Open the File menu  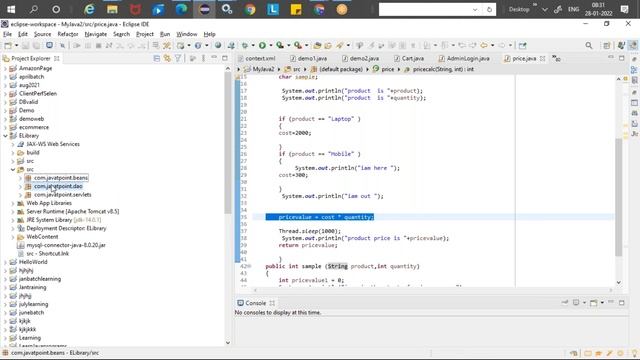[7, 34]
